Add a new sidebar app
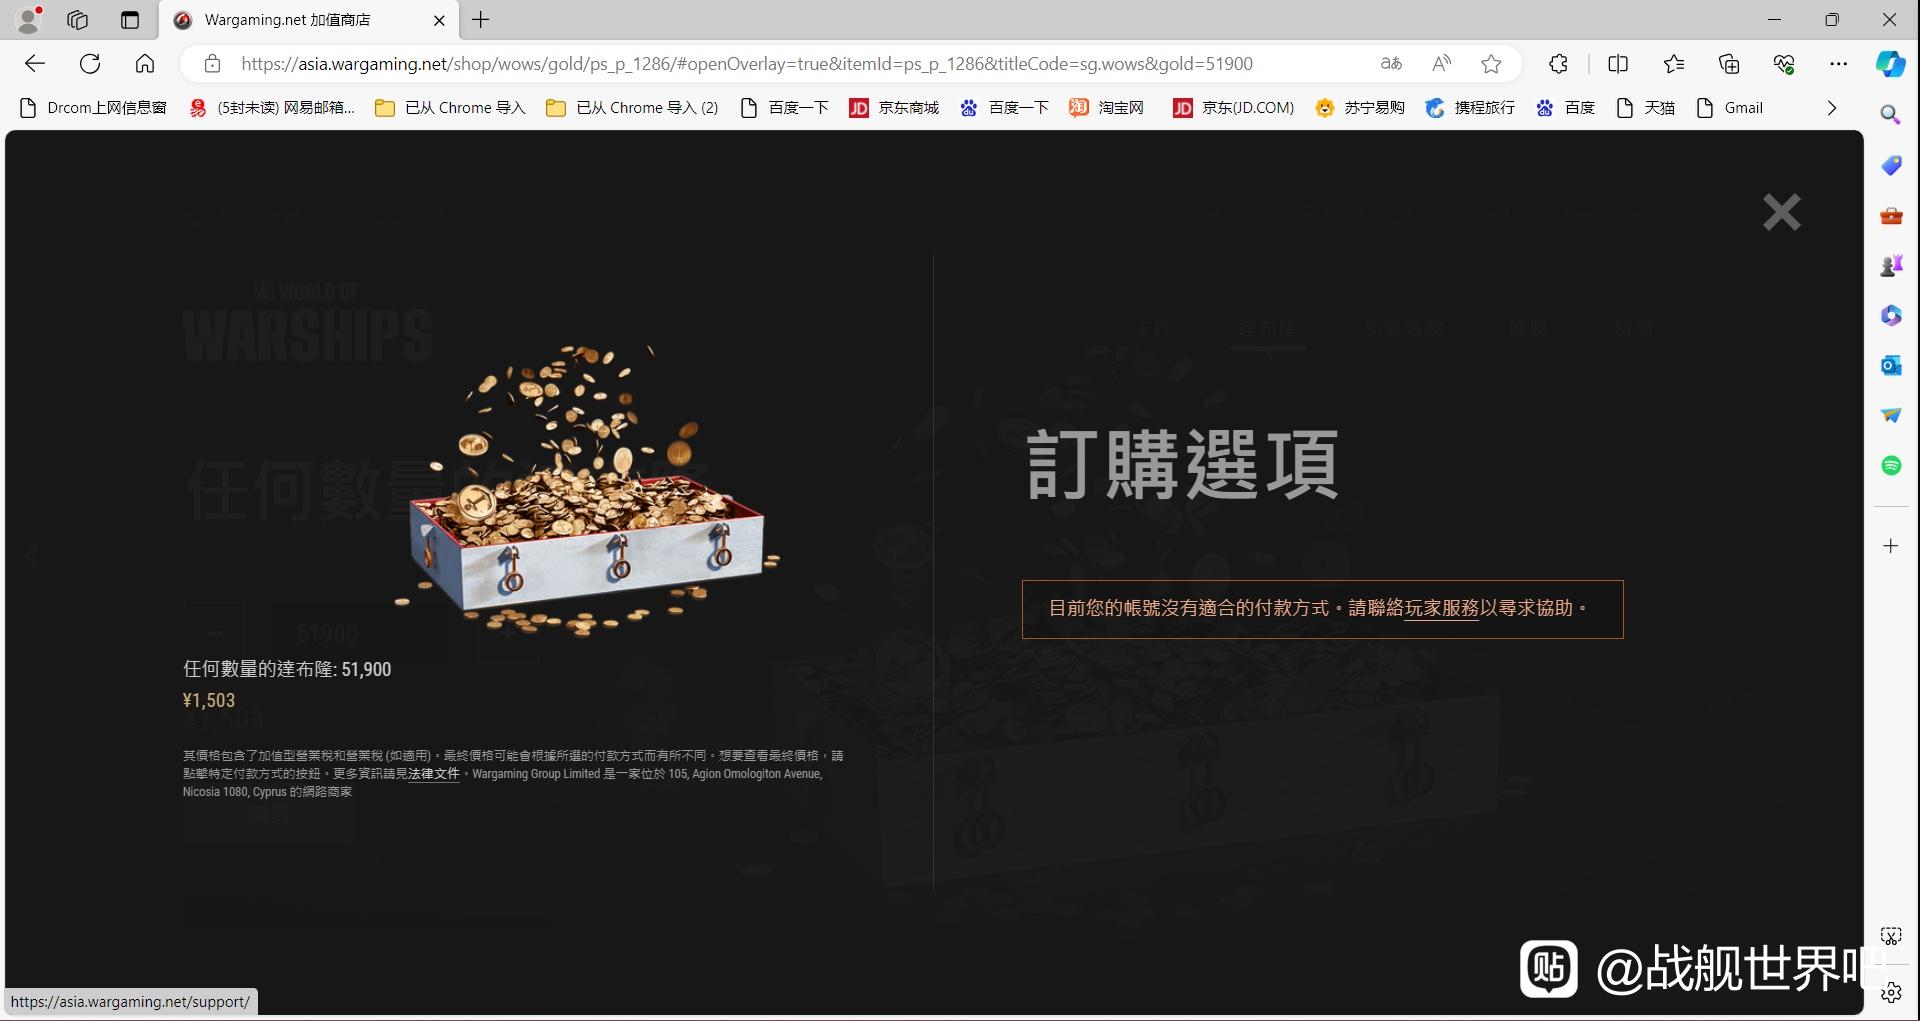 tap(1890, 546)
